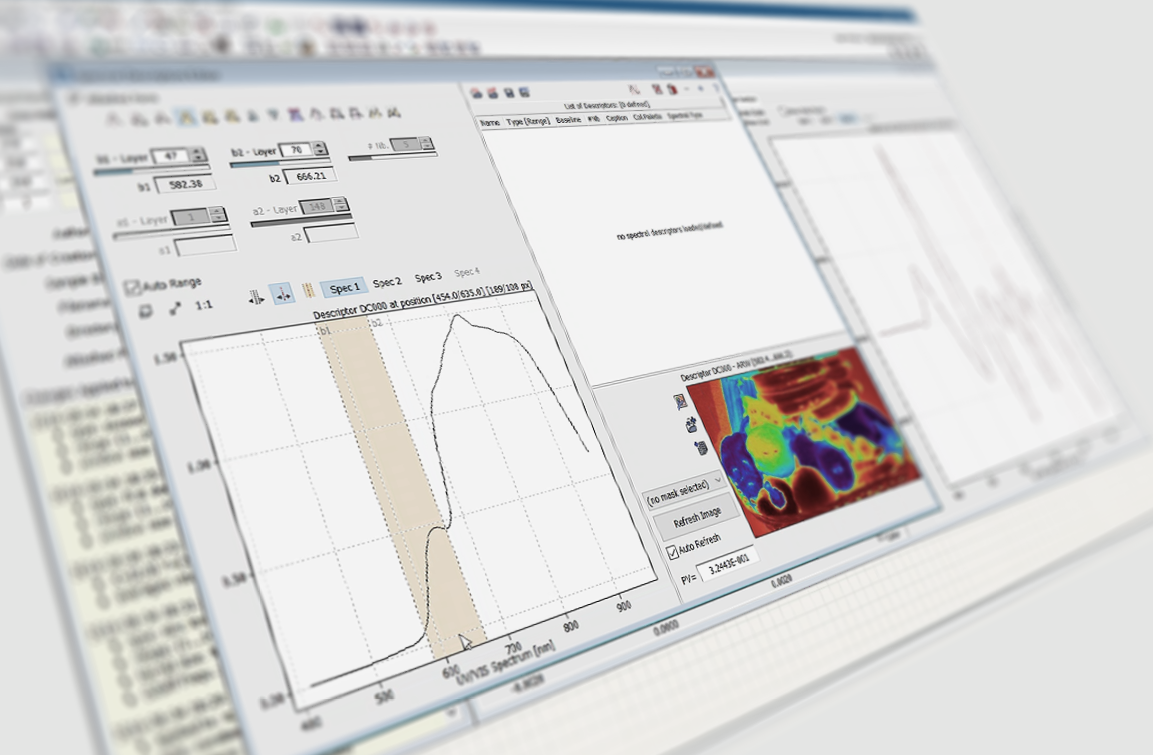Click the copy pages icon beside descriptor image
Viewport: 1153px width, 755px height.
[x=700, y=447]
